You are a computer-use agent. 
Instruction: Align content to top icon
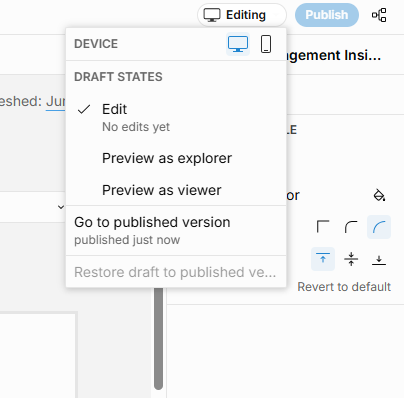(x=323, y=259)
